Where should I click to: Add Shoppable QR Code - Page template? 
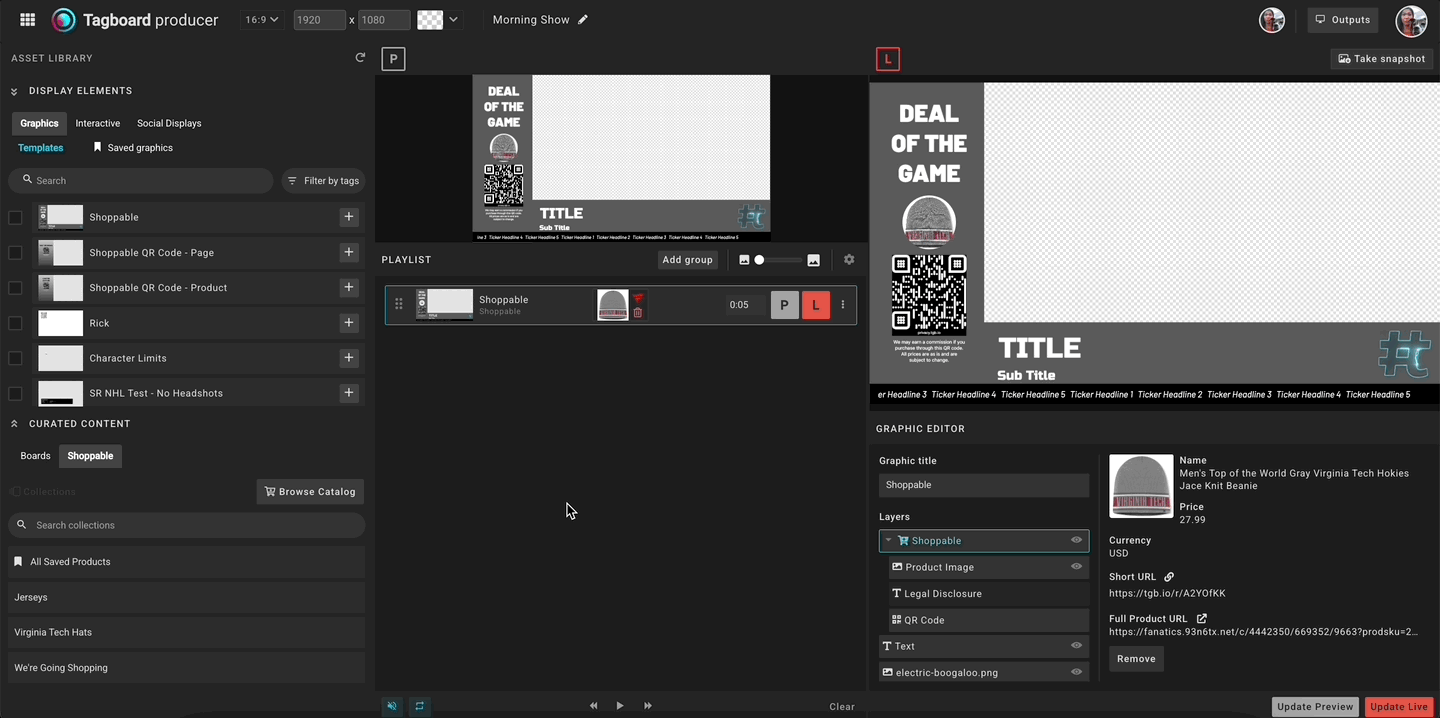348,252
